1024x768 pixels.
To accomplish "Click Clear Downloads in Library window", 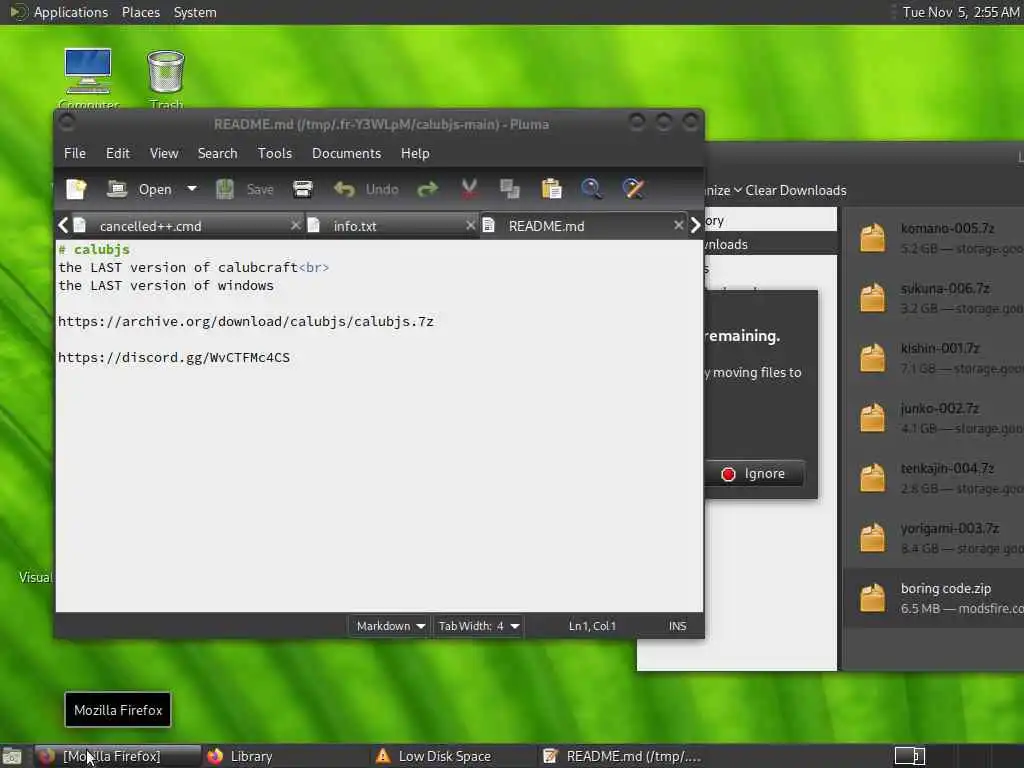I will tap(795, 191).
